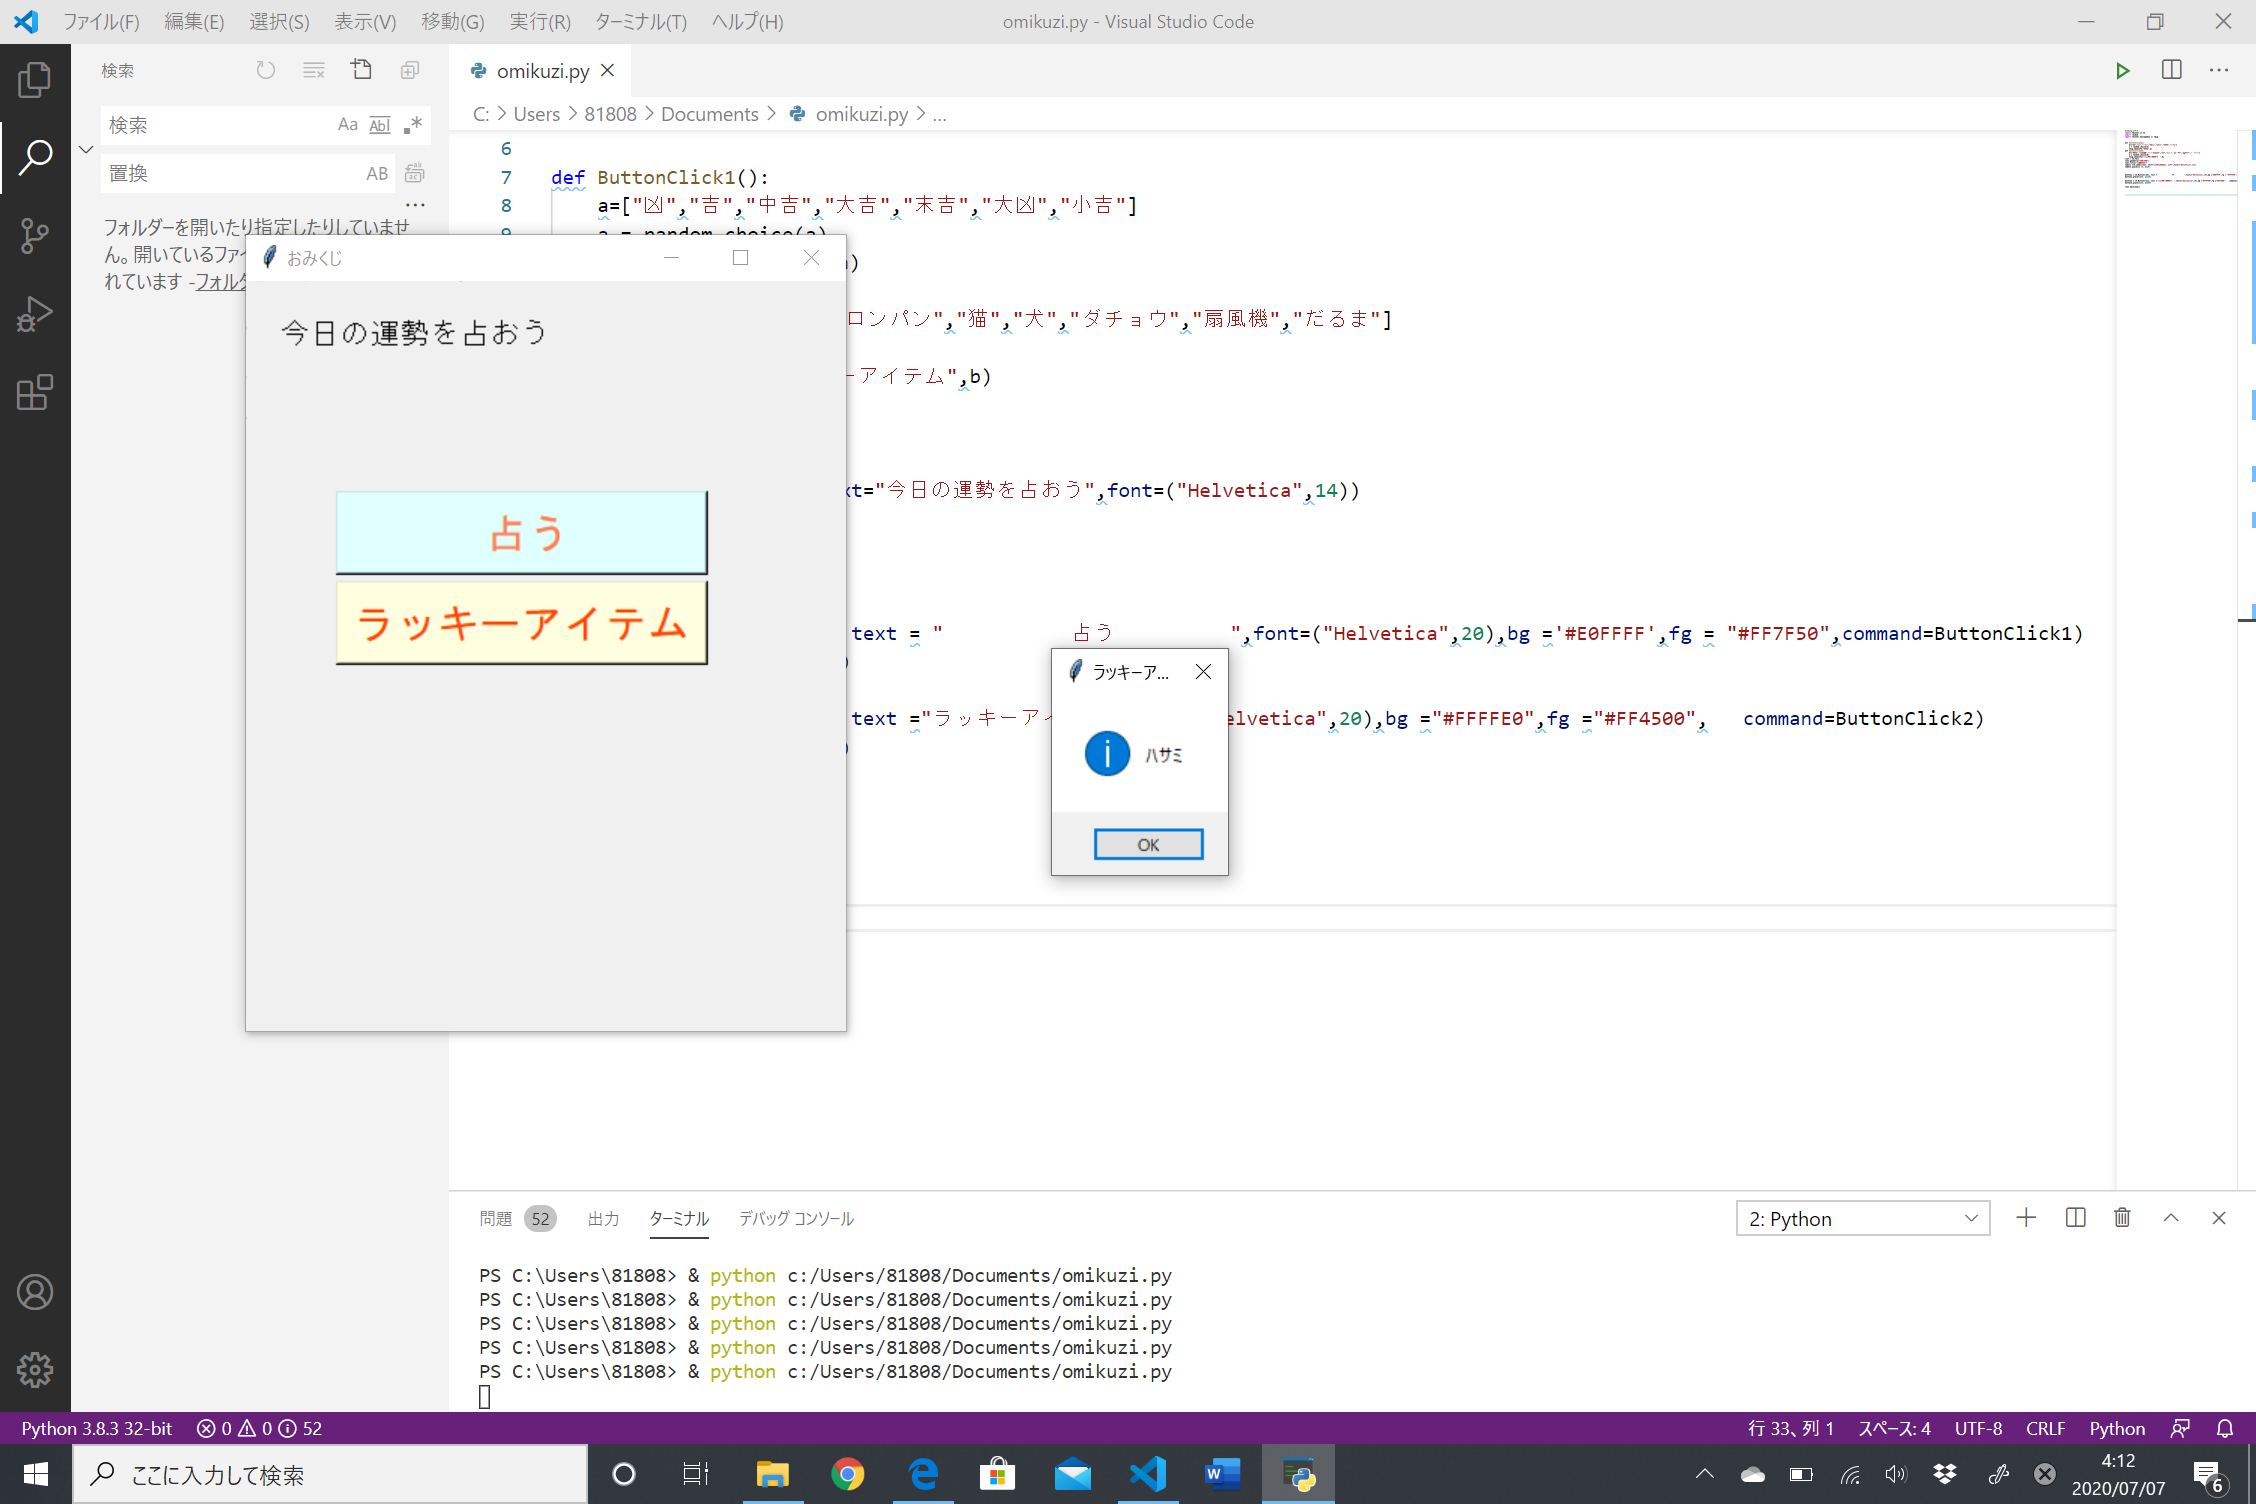
Task: Open the Explorer view in activity bar
Action: (x=35, y=80)
